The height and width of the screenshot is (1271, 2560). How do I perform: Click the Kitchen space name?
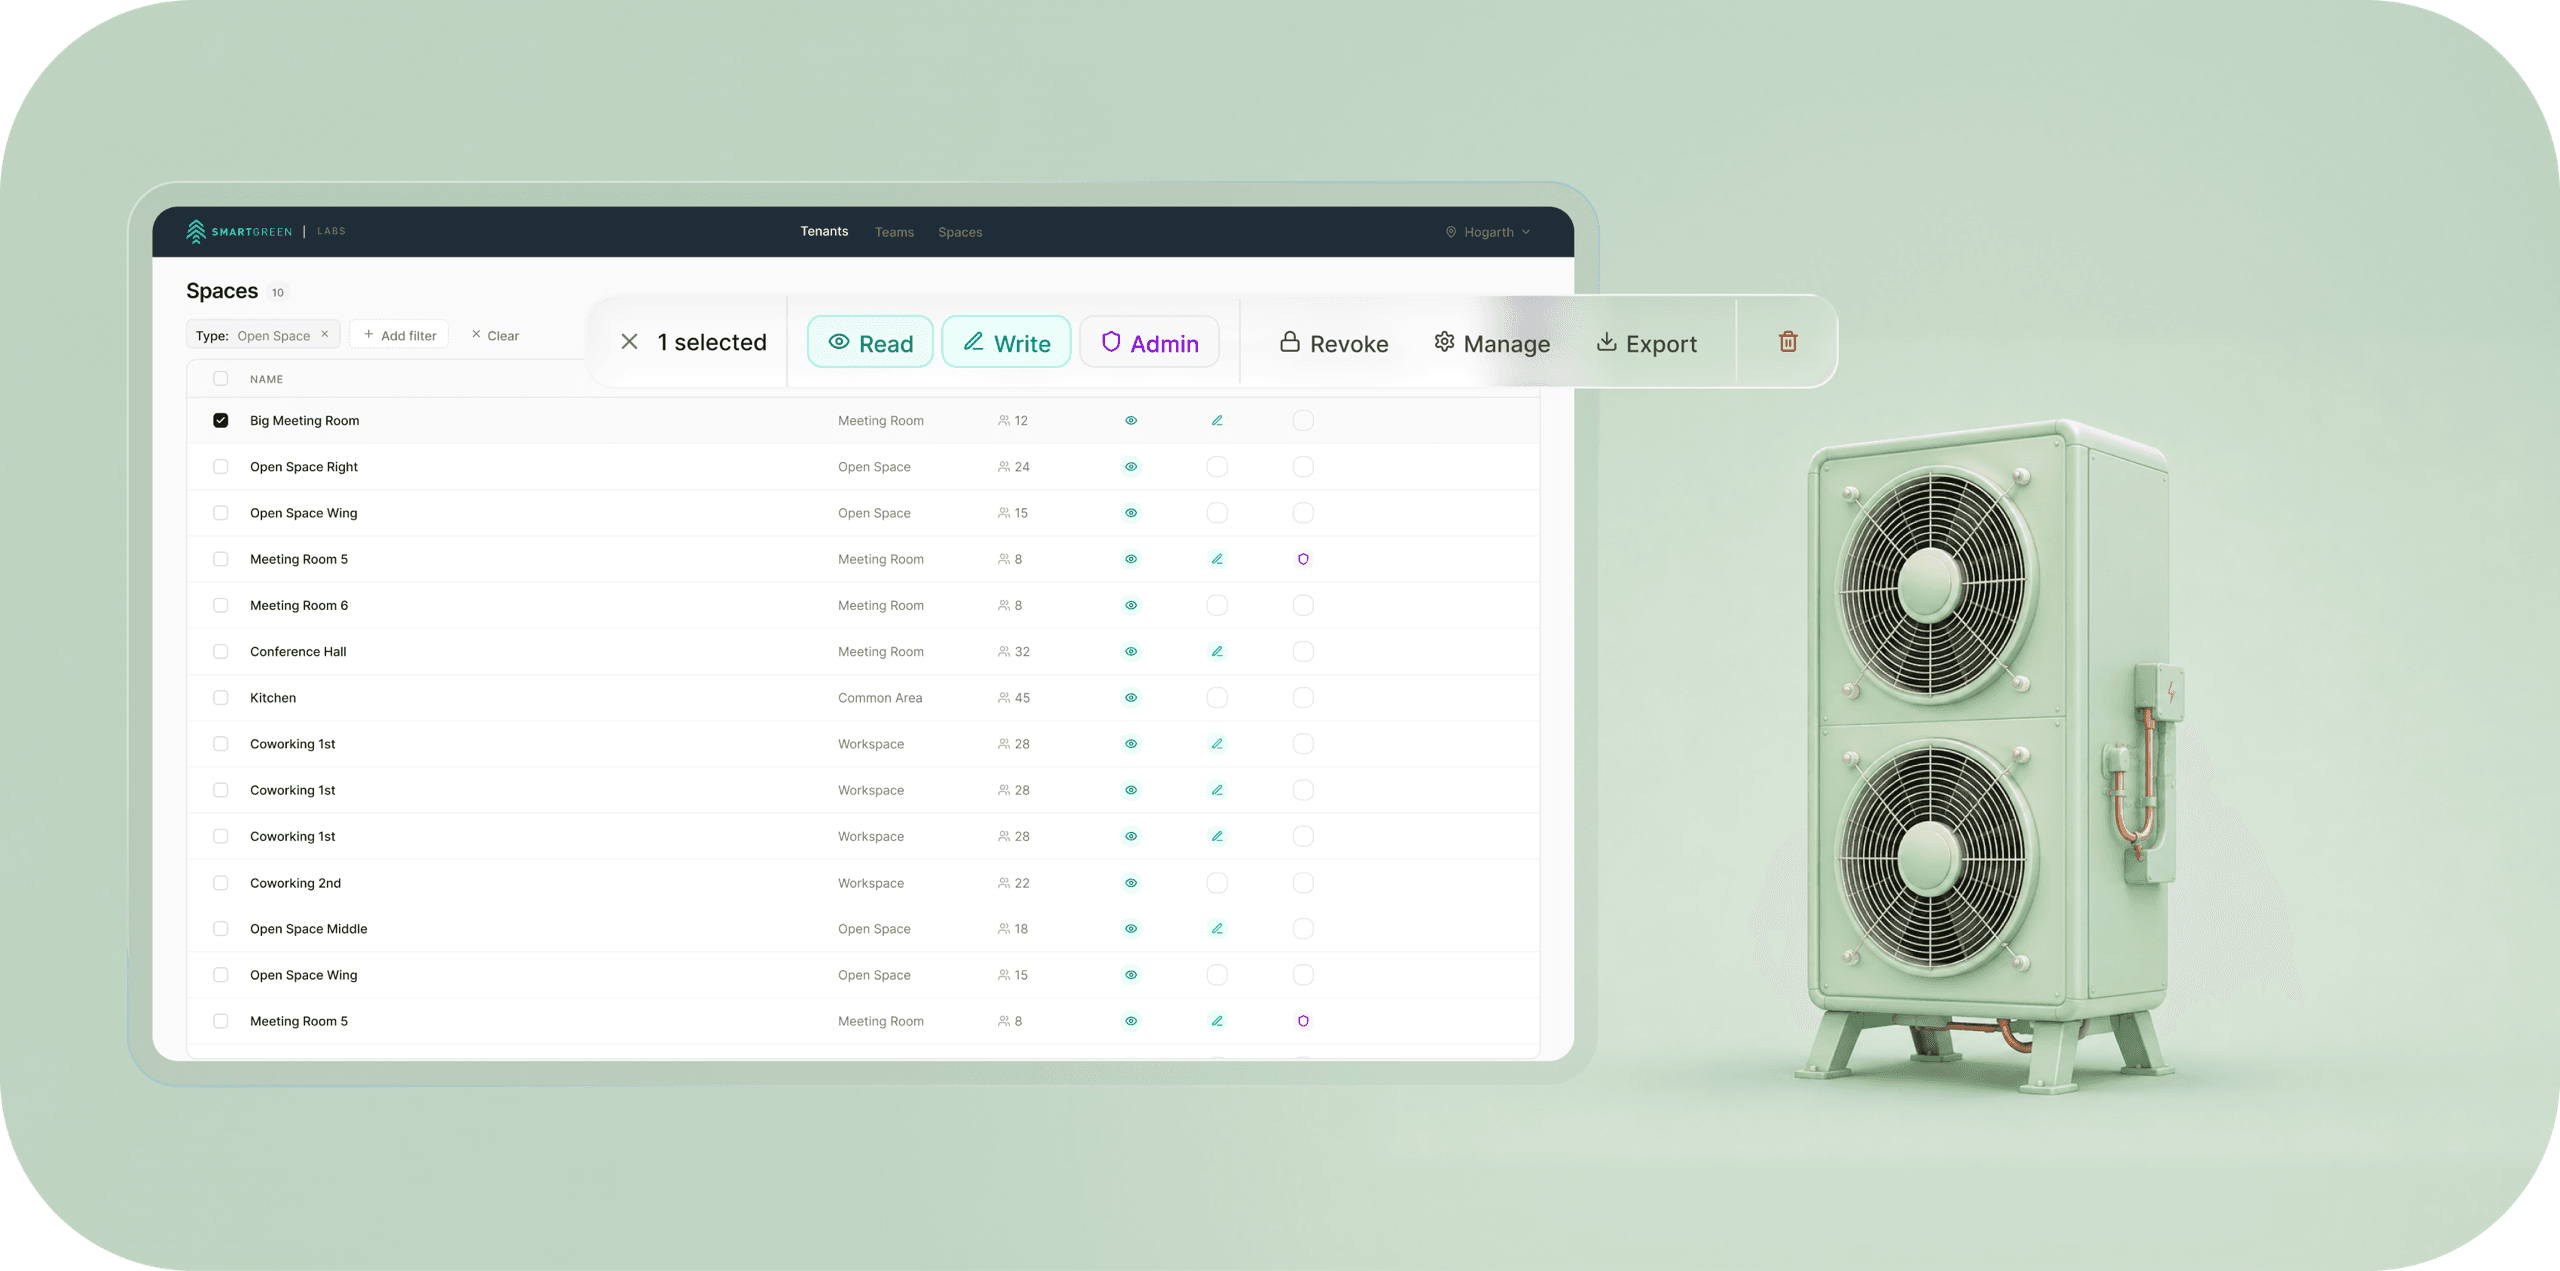(273, 698)
